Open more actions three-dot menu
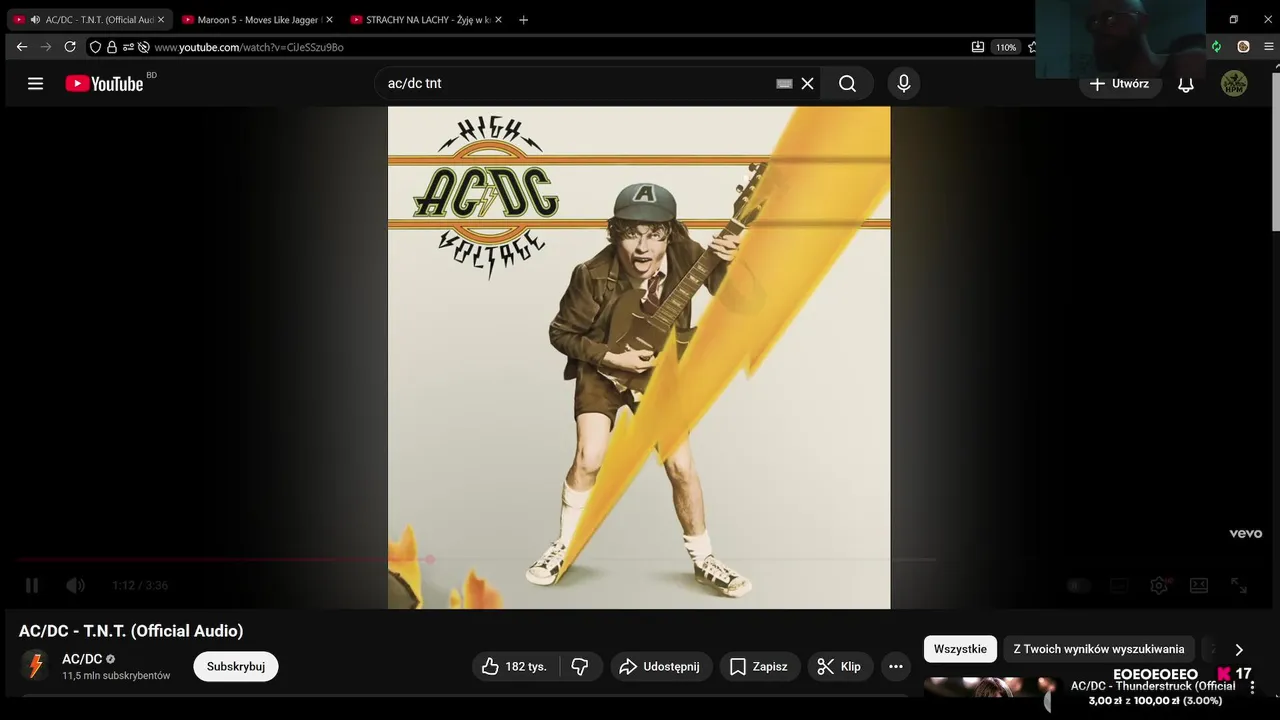This screenshot has height=720, width=1280. point(896,666)
